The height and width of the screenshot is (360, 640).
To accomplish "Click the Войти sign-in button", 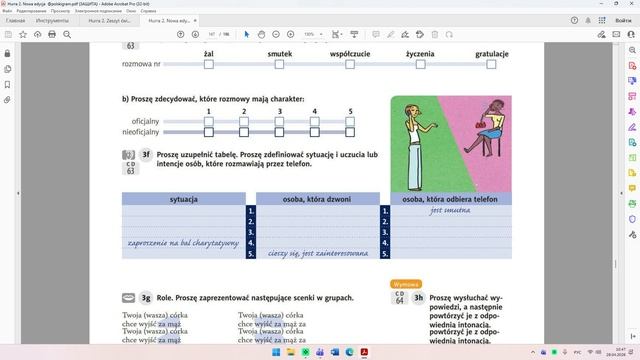I will click(x=623, y=20).
